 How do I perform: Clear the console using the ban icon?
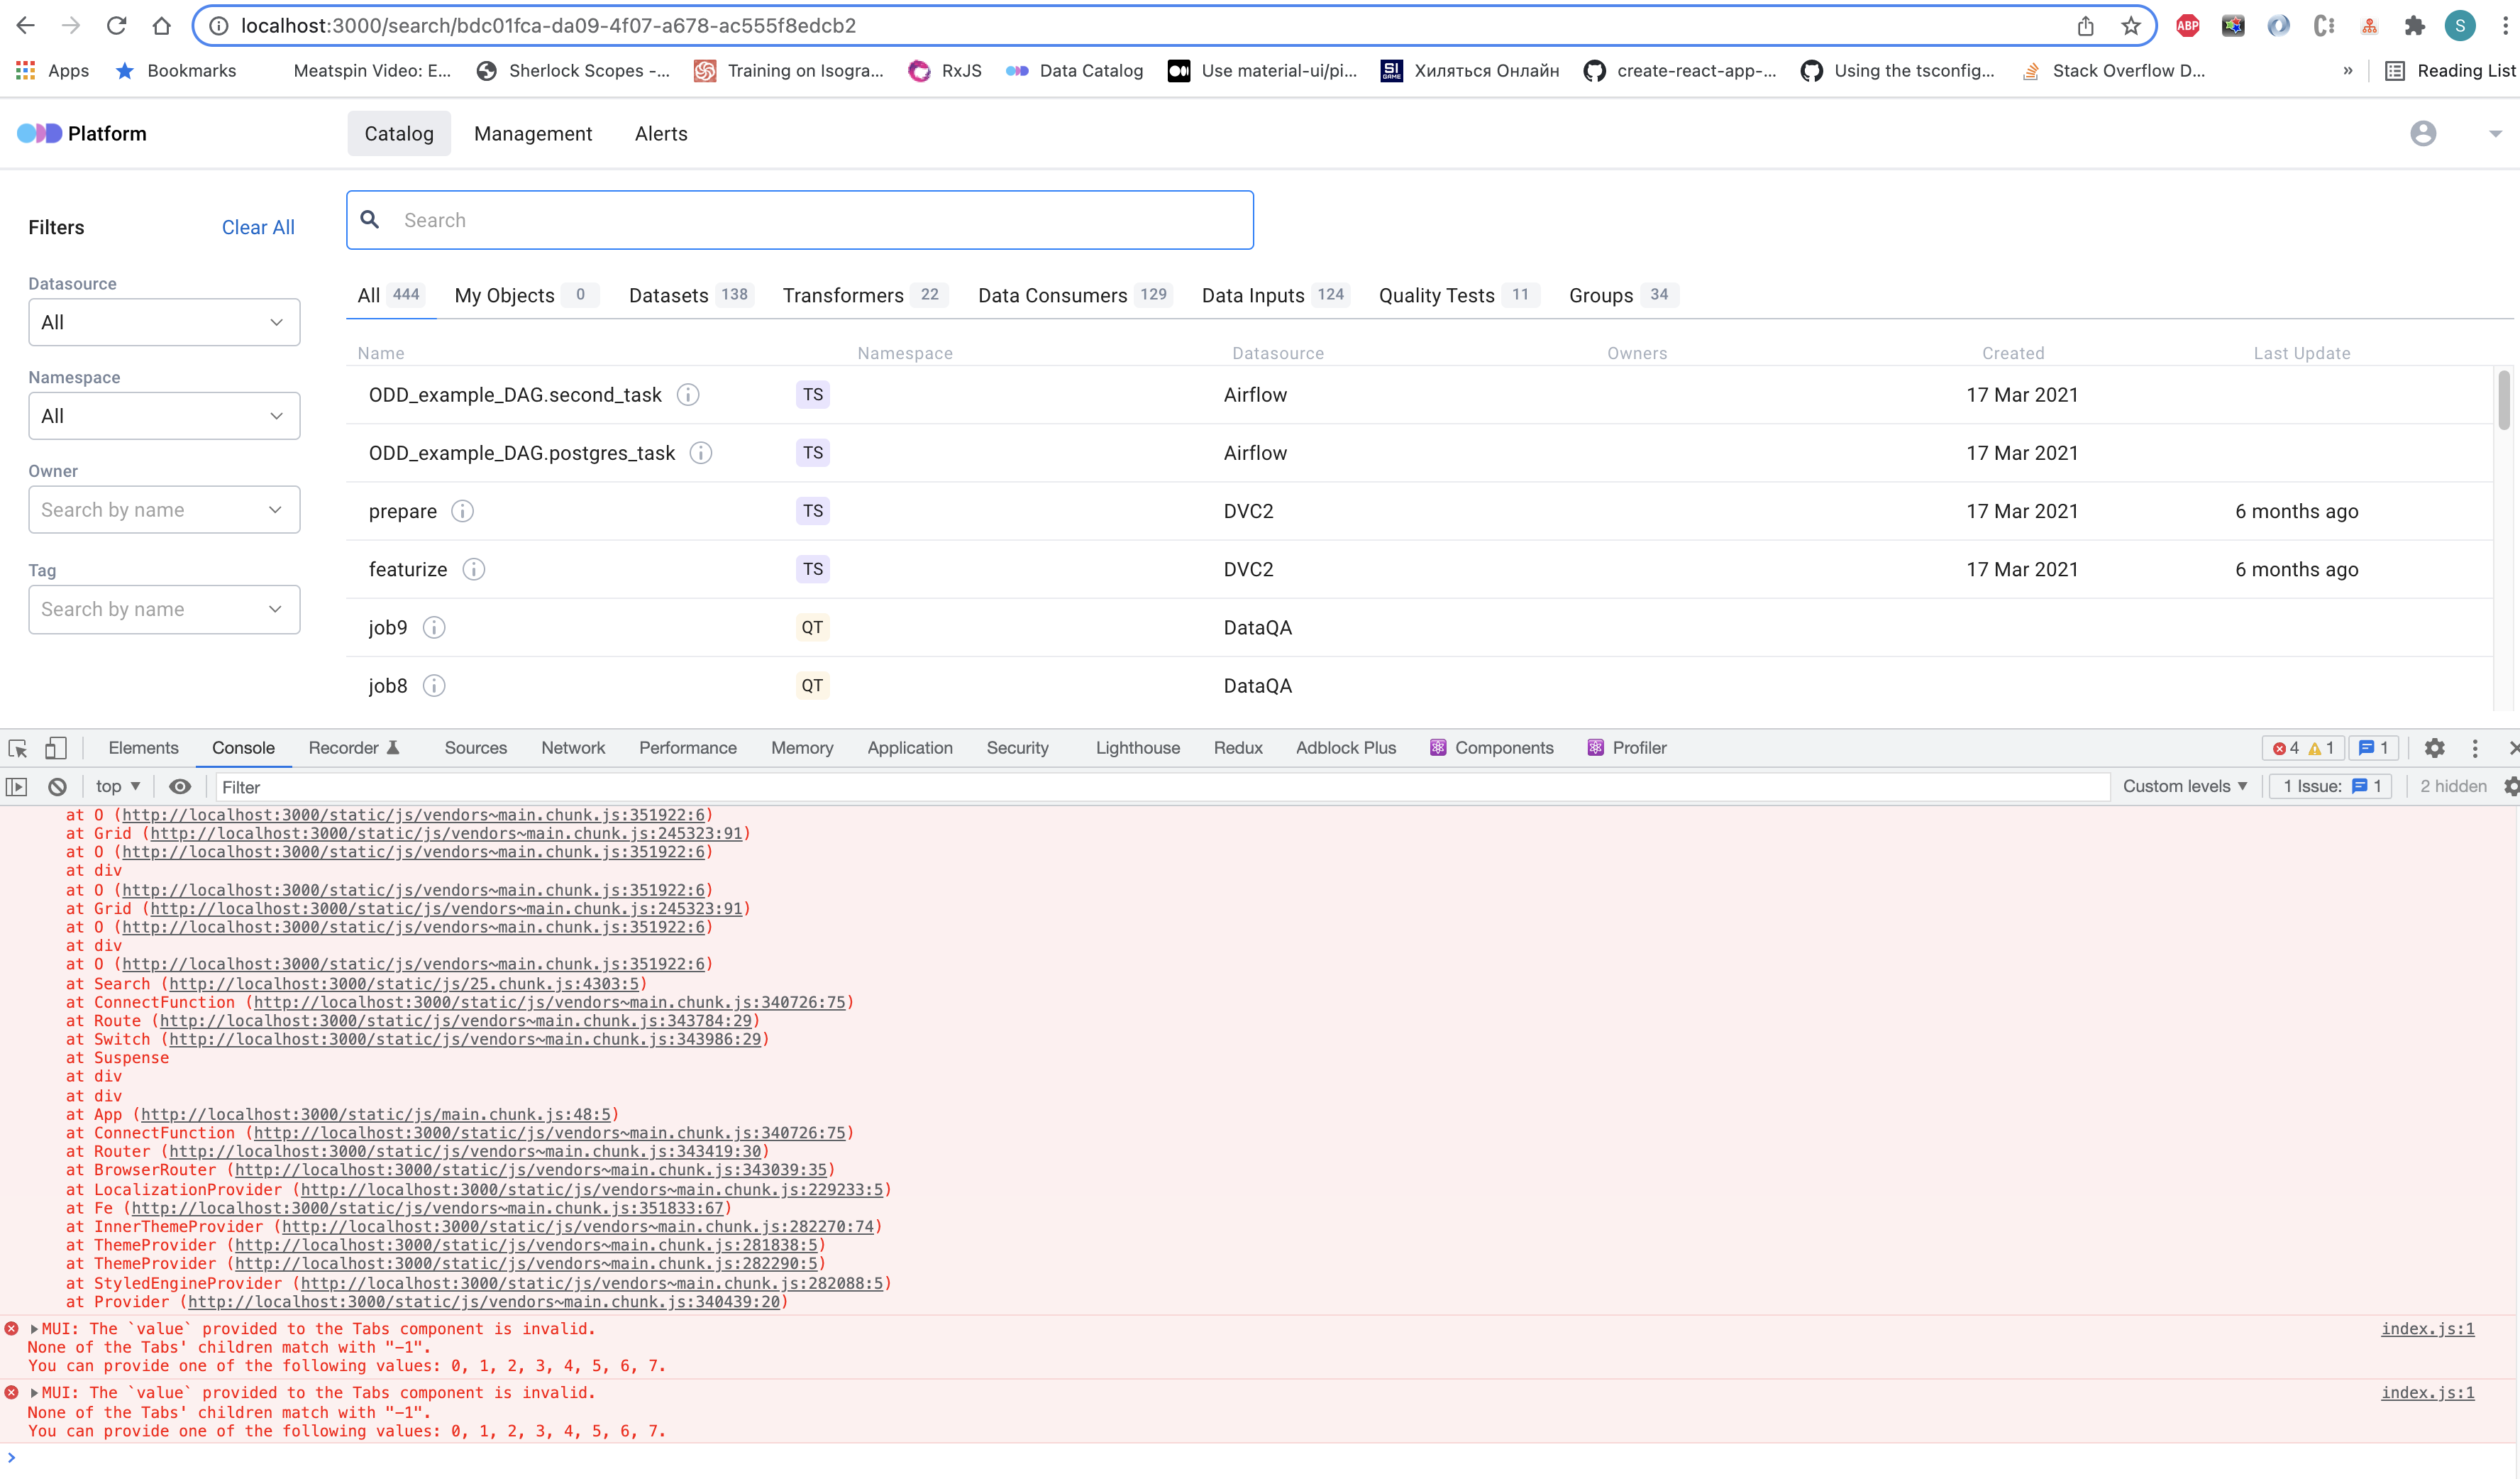click(x=56, y=787)
